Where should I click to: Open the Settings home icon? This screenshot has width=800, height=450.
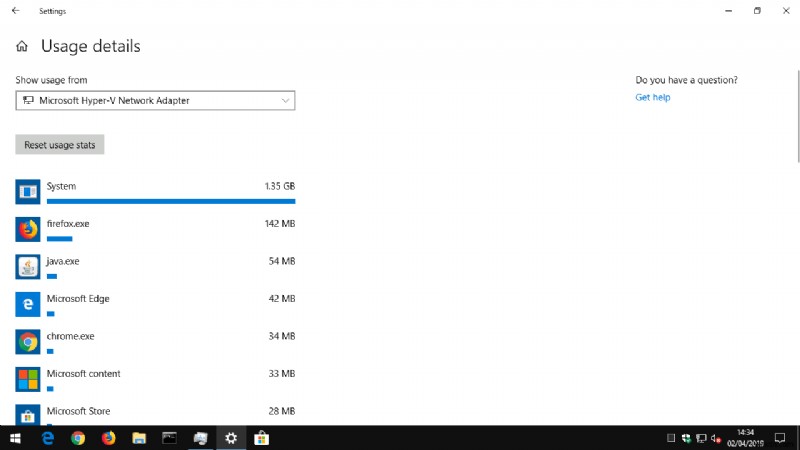(21, 46)
